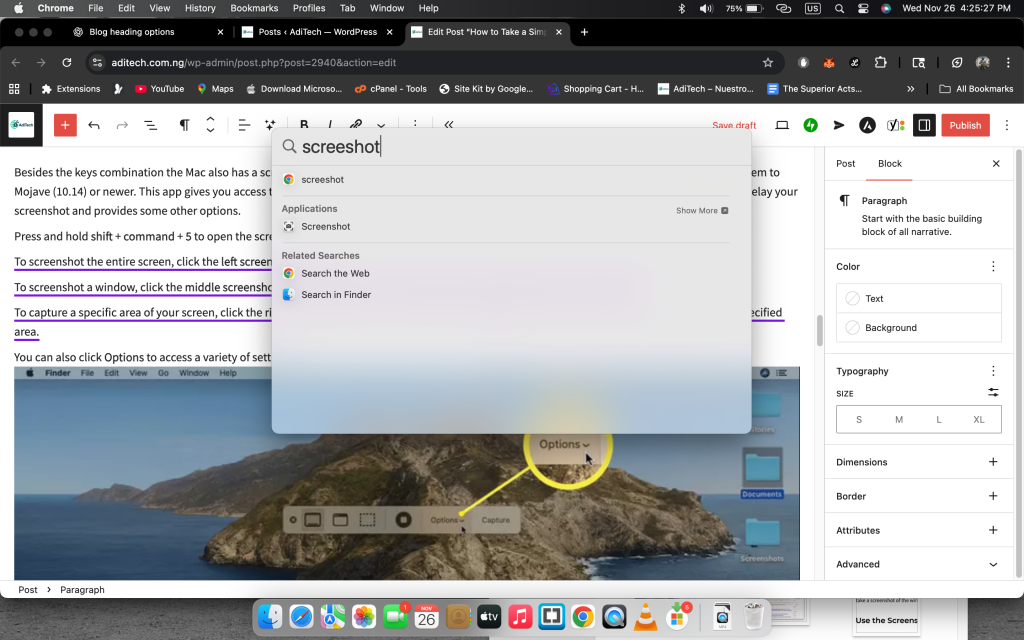This screenshot has width=1024, height=640.
Task: Open the Astra settings icon
Action: coord(868,125)
